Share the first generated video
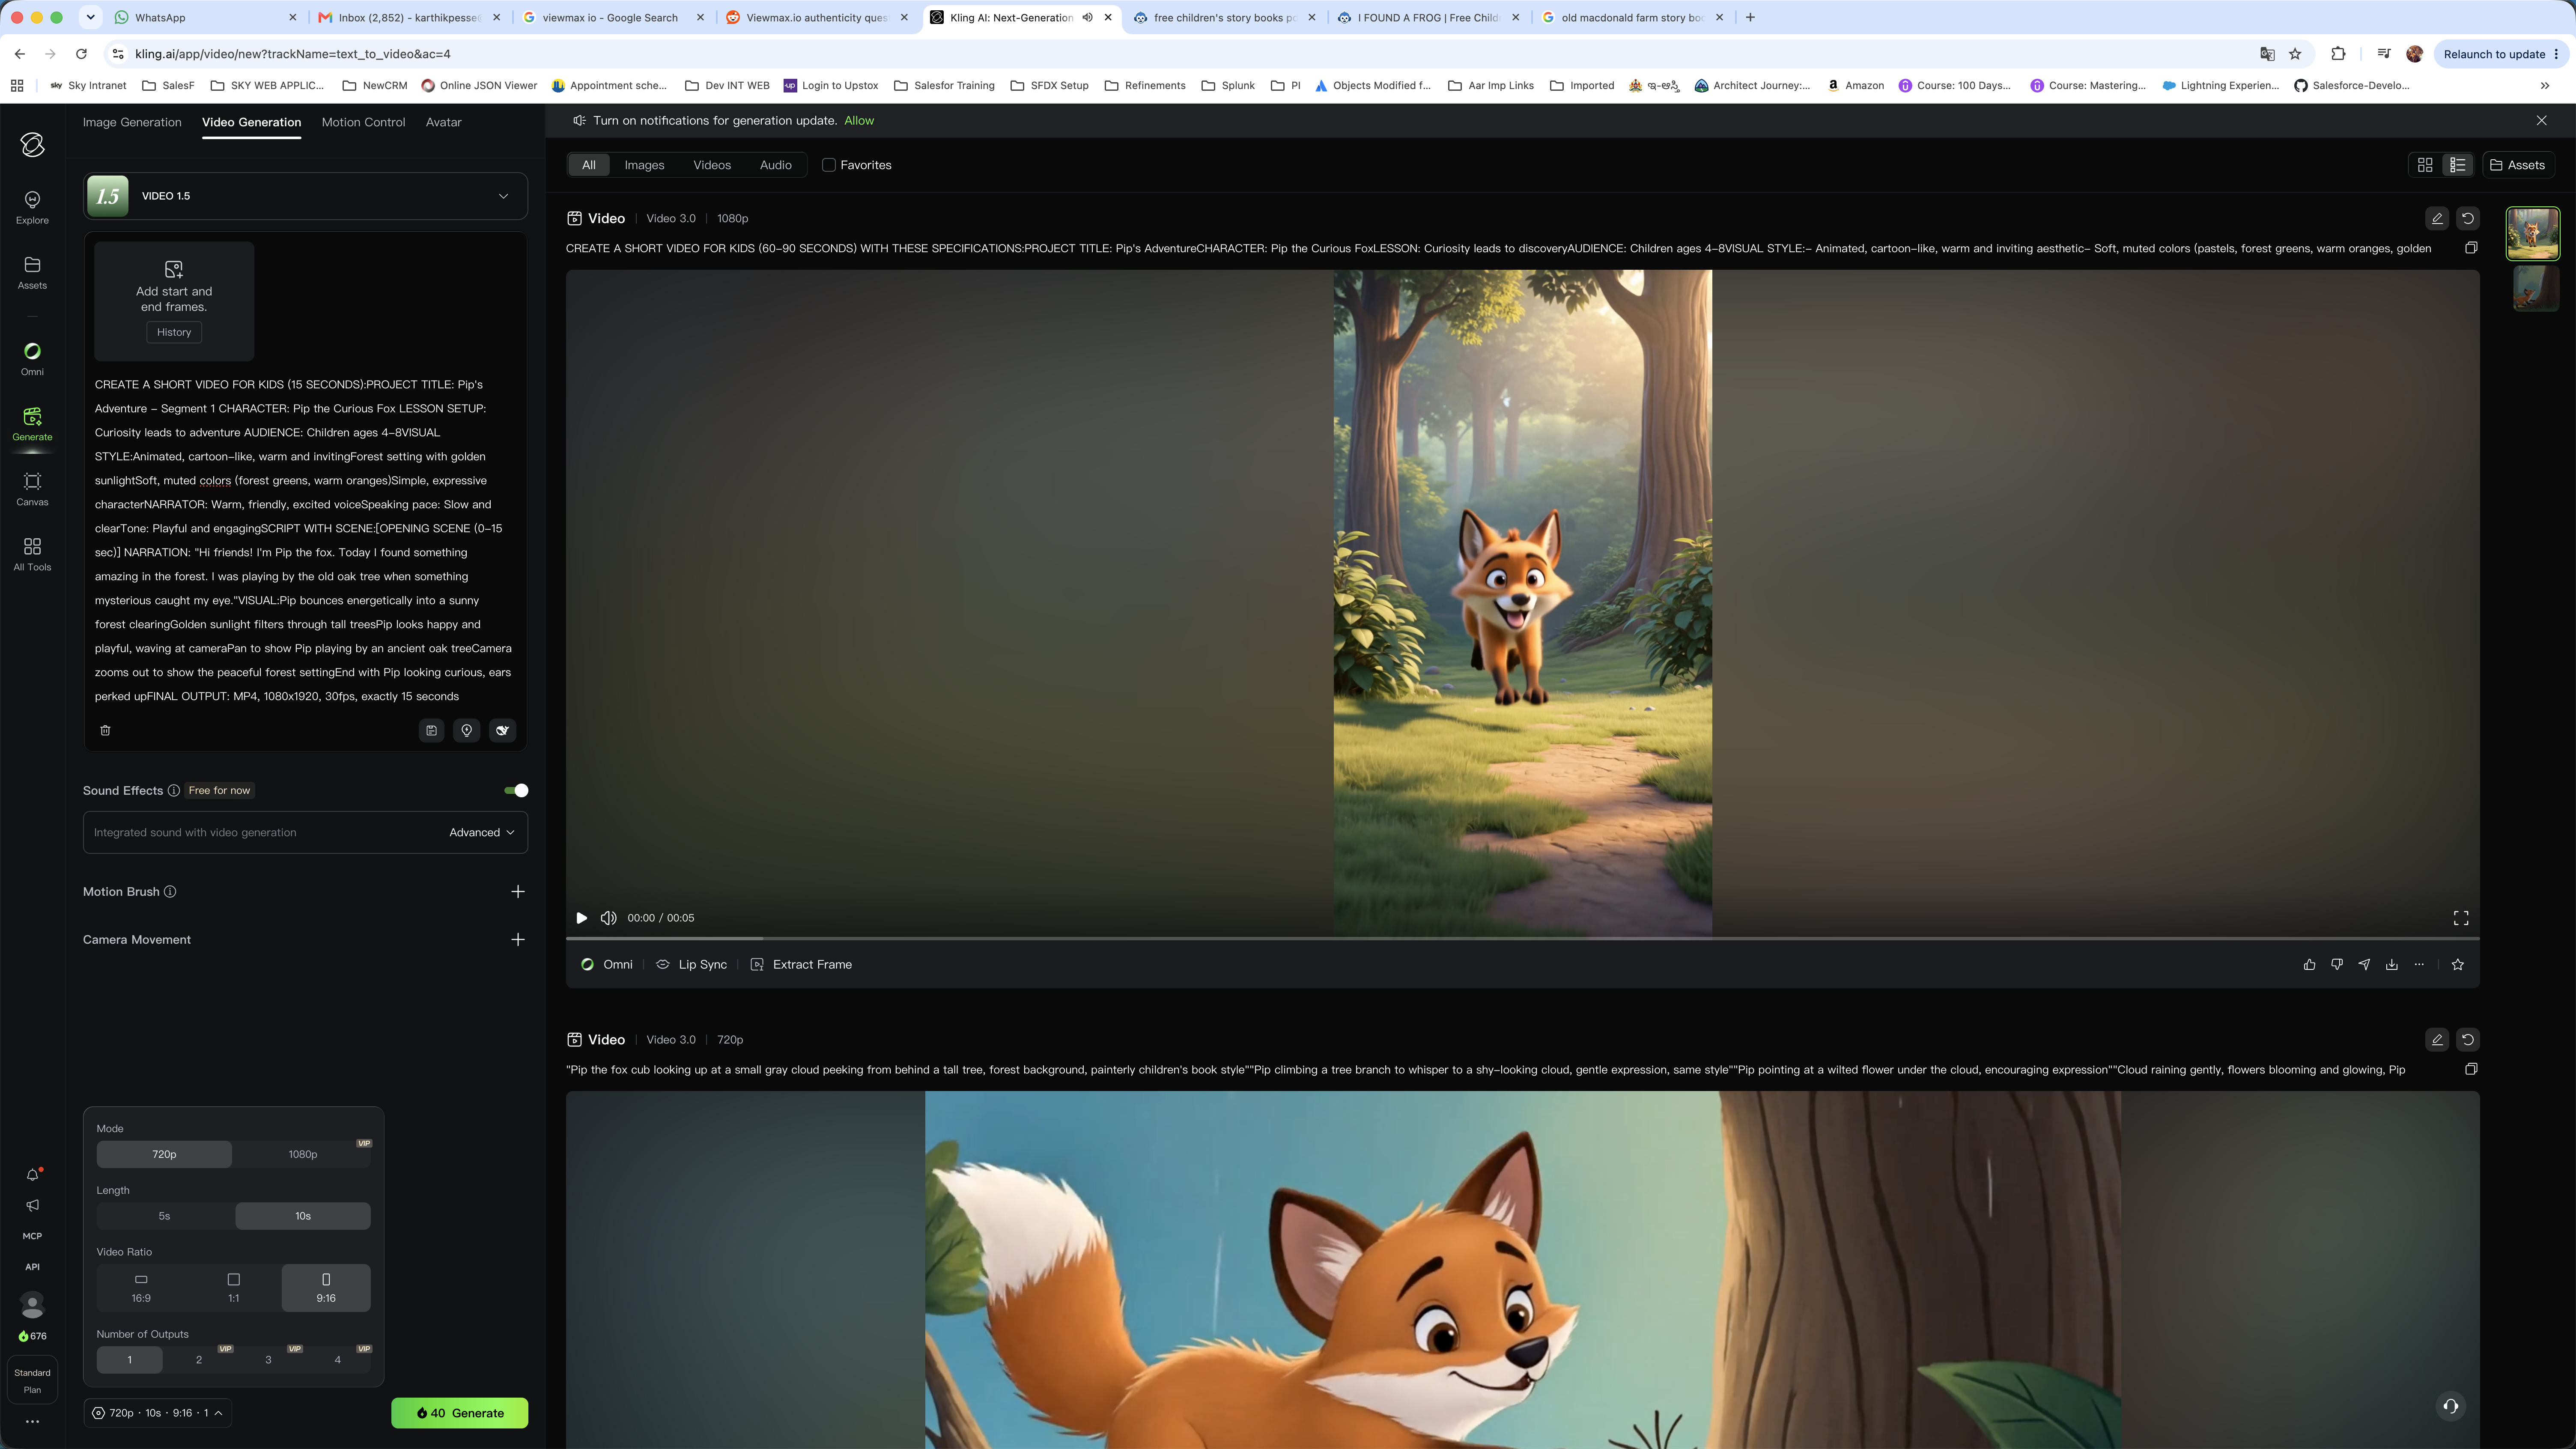The image size is (2576, 1449). [2364, 965]
